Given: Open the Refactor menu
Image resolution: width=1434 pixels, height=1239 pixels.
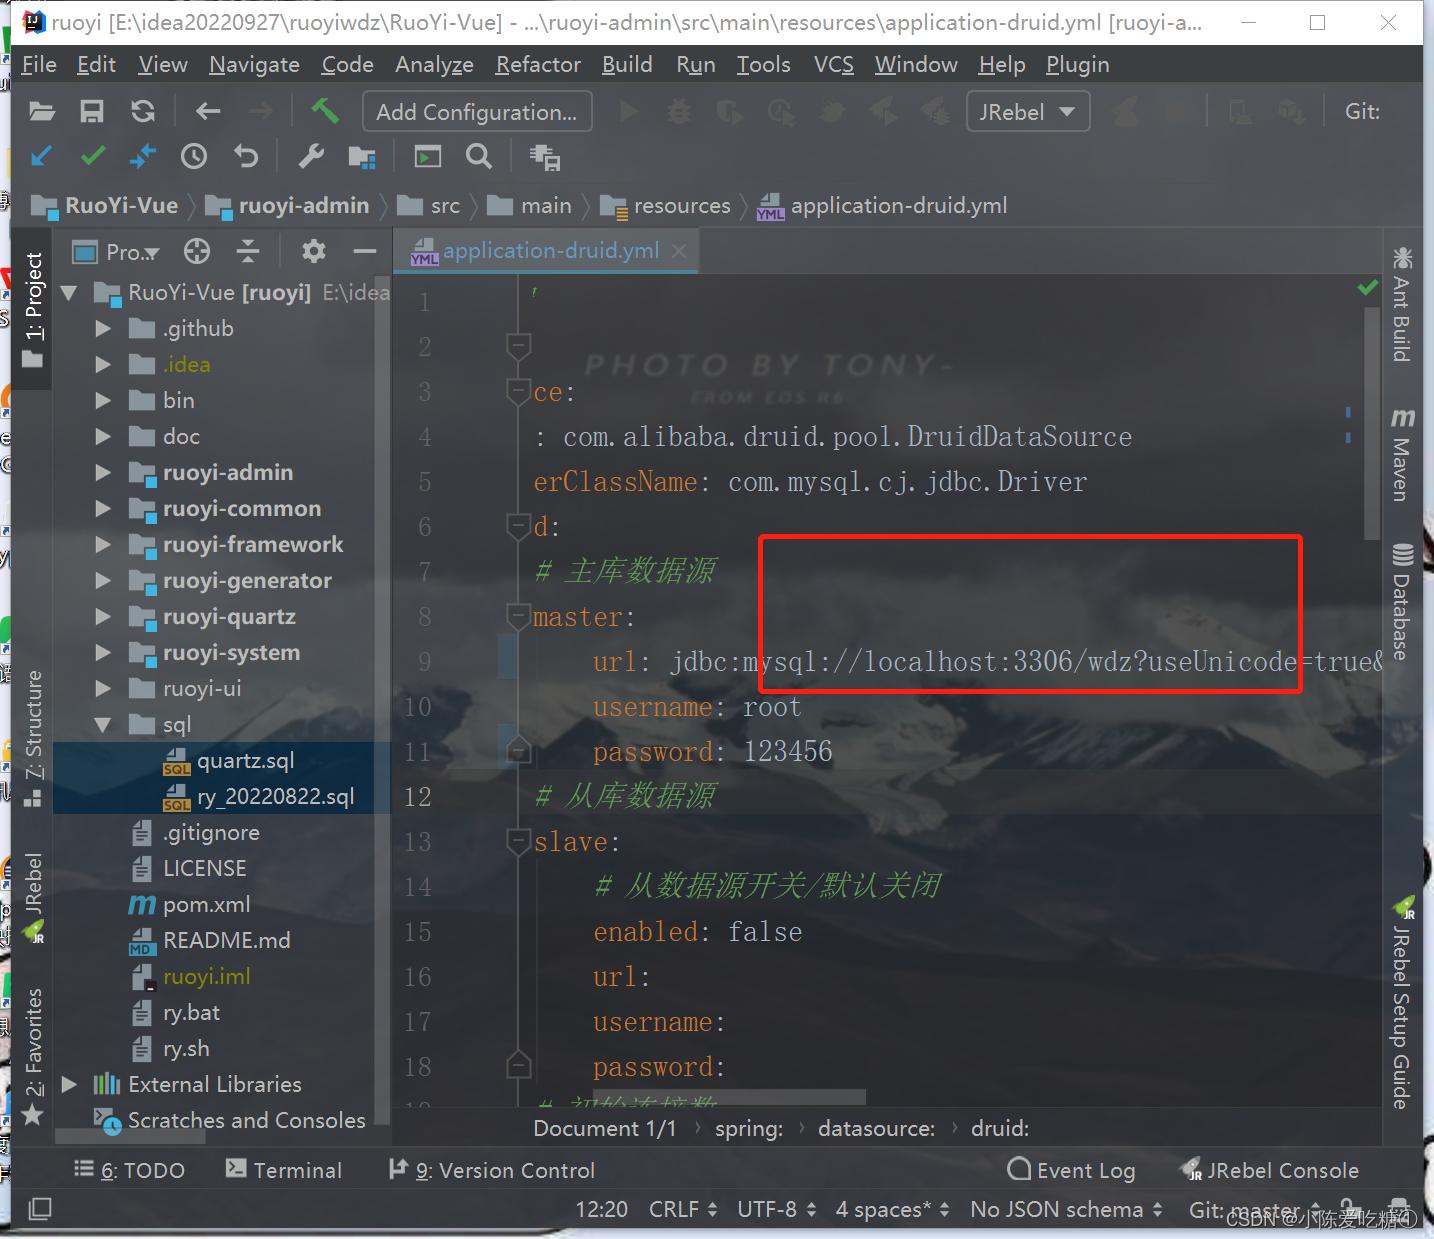Looking at the screenshot, I should click(x=538, y=65).
